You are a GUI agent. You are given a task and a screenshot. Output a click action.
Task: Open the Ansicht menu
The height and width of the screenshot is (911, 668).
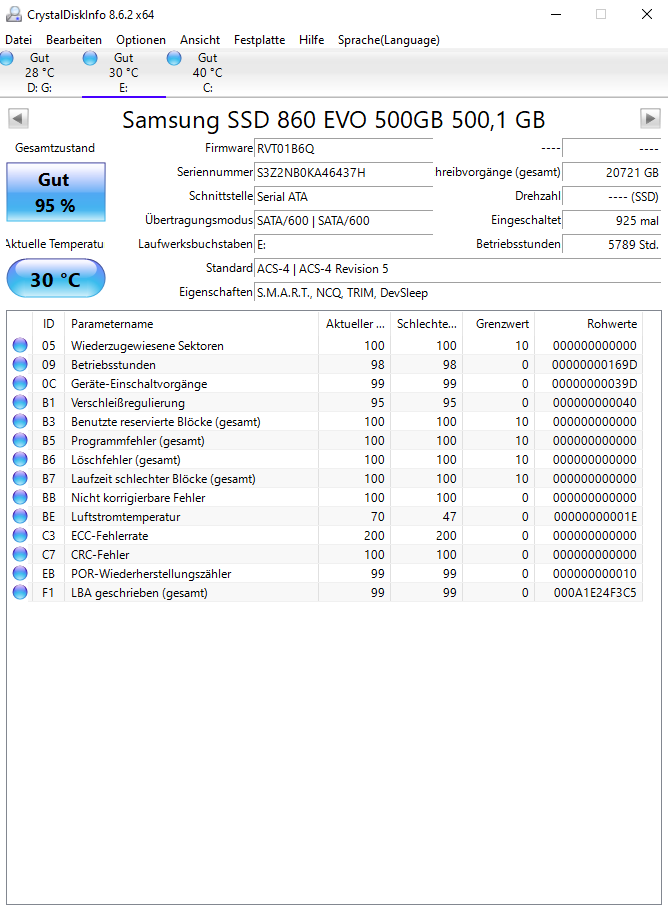(200, 40)
